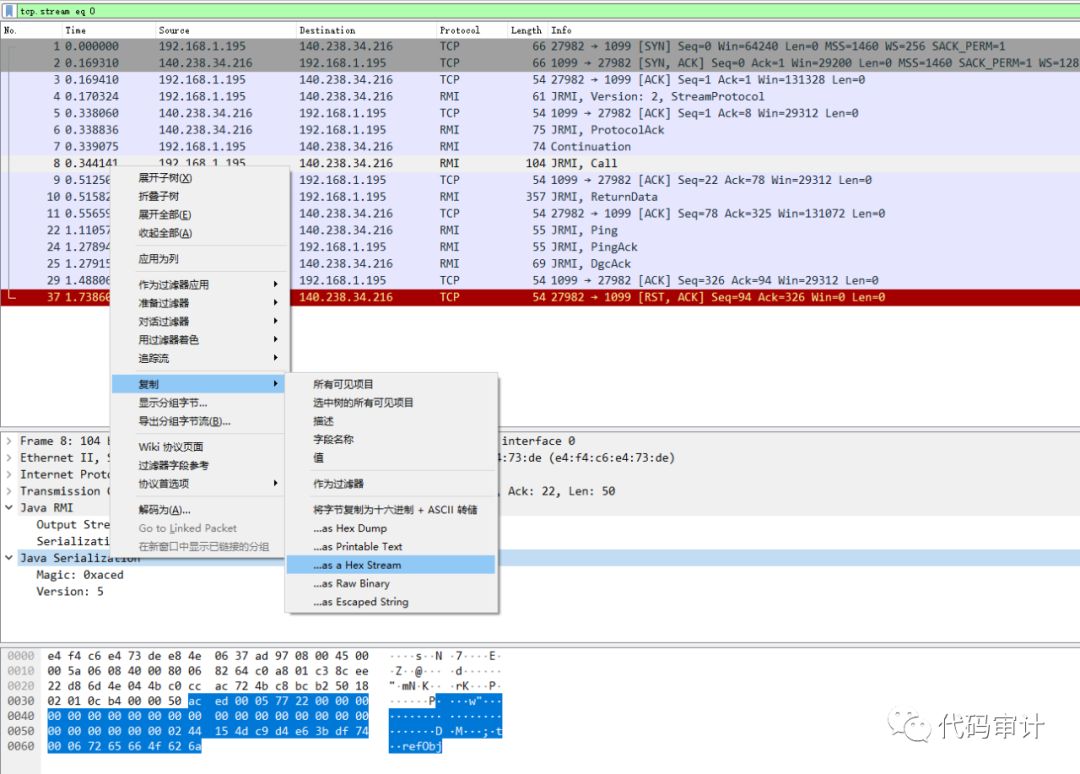Select packet 4 "JRMI, Version: 2, StreamProtocol"
This screenshot has width=1080, height=774.
click(x=540, y=96)
